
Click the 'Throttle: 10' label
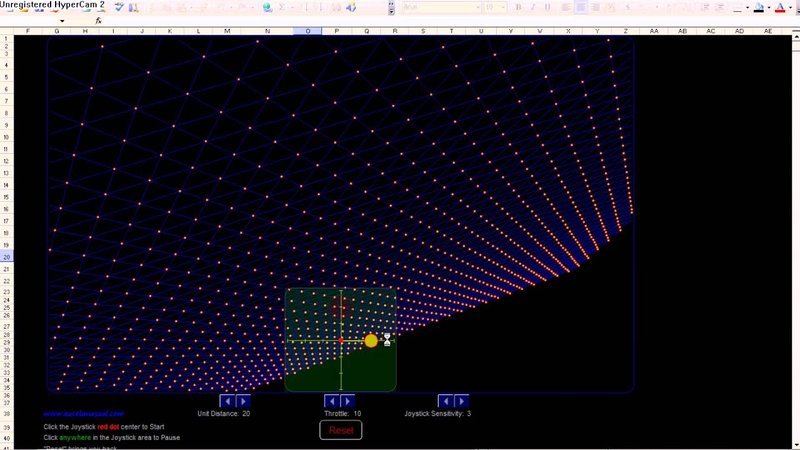342,414
